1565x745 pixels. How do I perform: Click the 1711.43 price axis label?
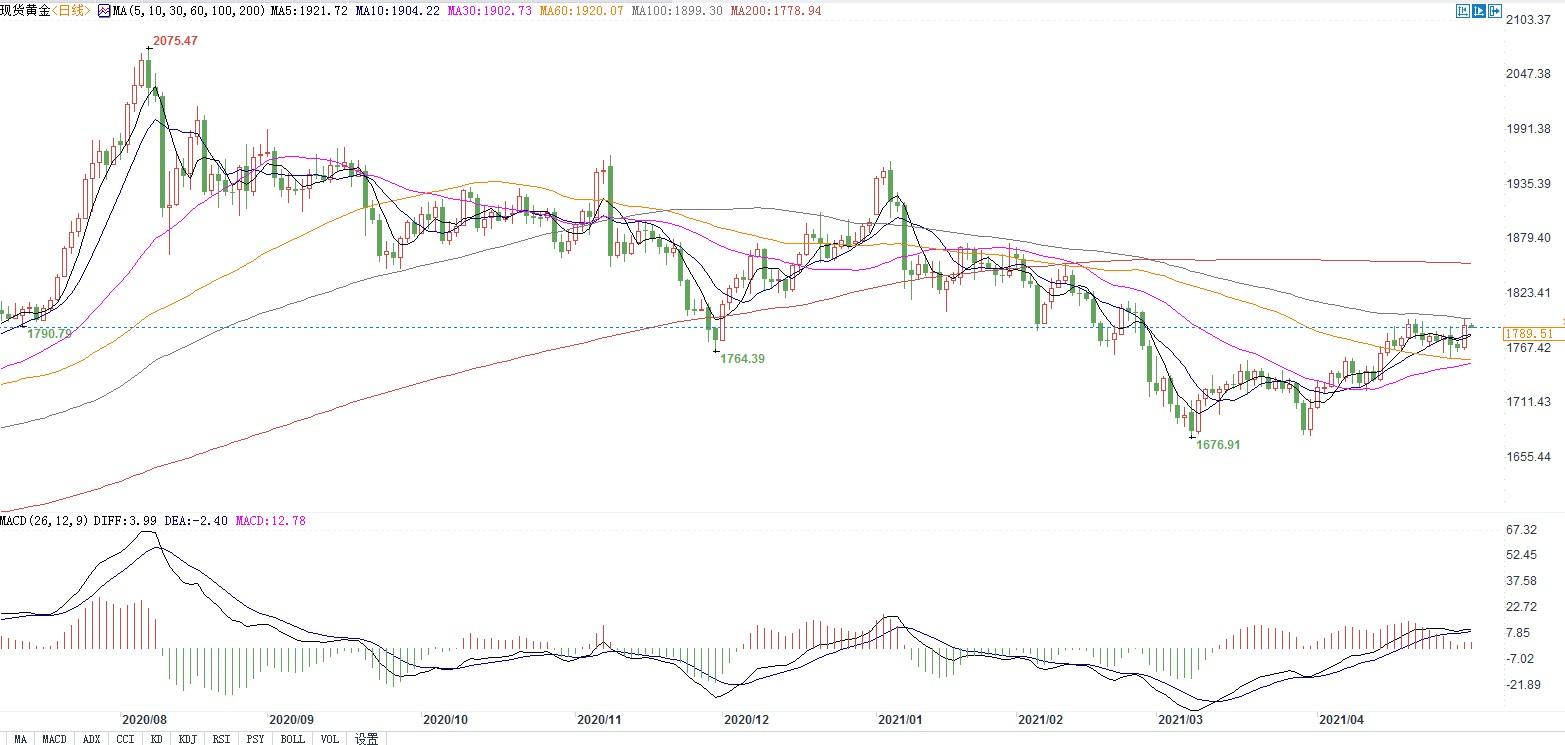point(1529,402)
